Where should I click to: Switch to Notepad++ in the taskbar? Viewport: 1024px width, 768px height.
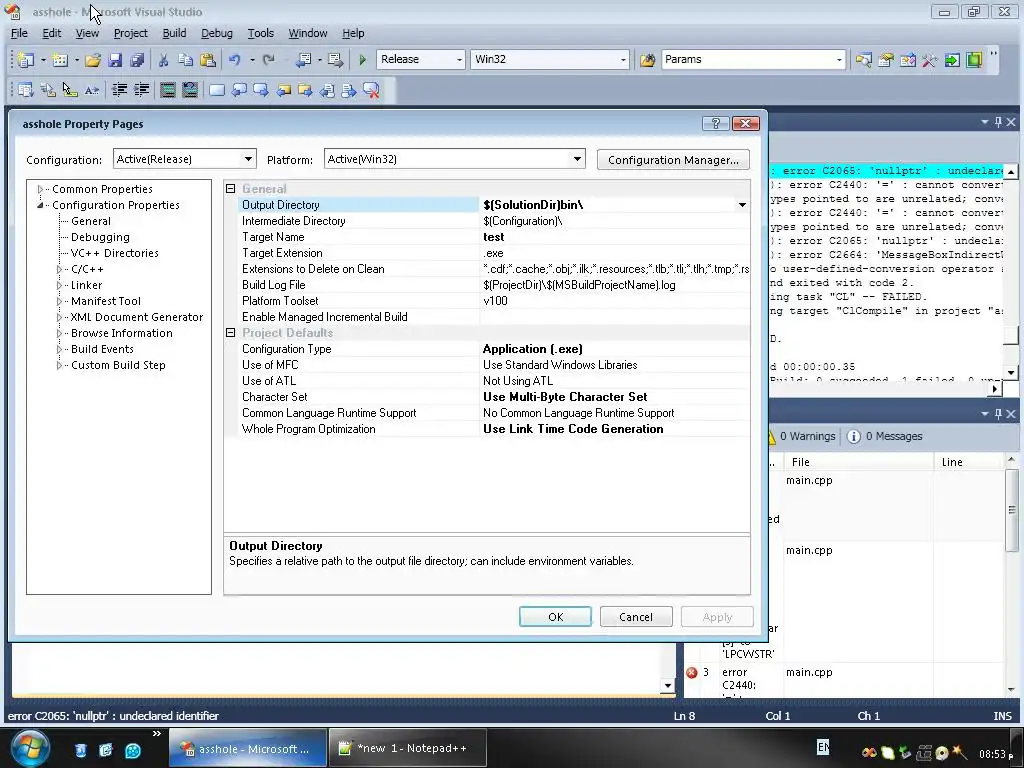tap(408, 748)
